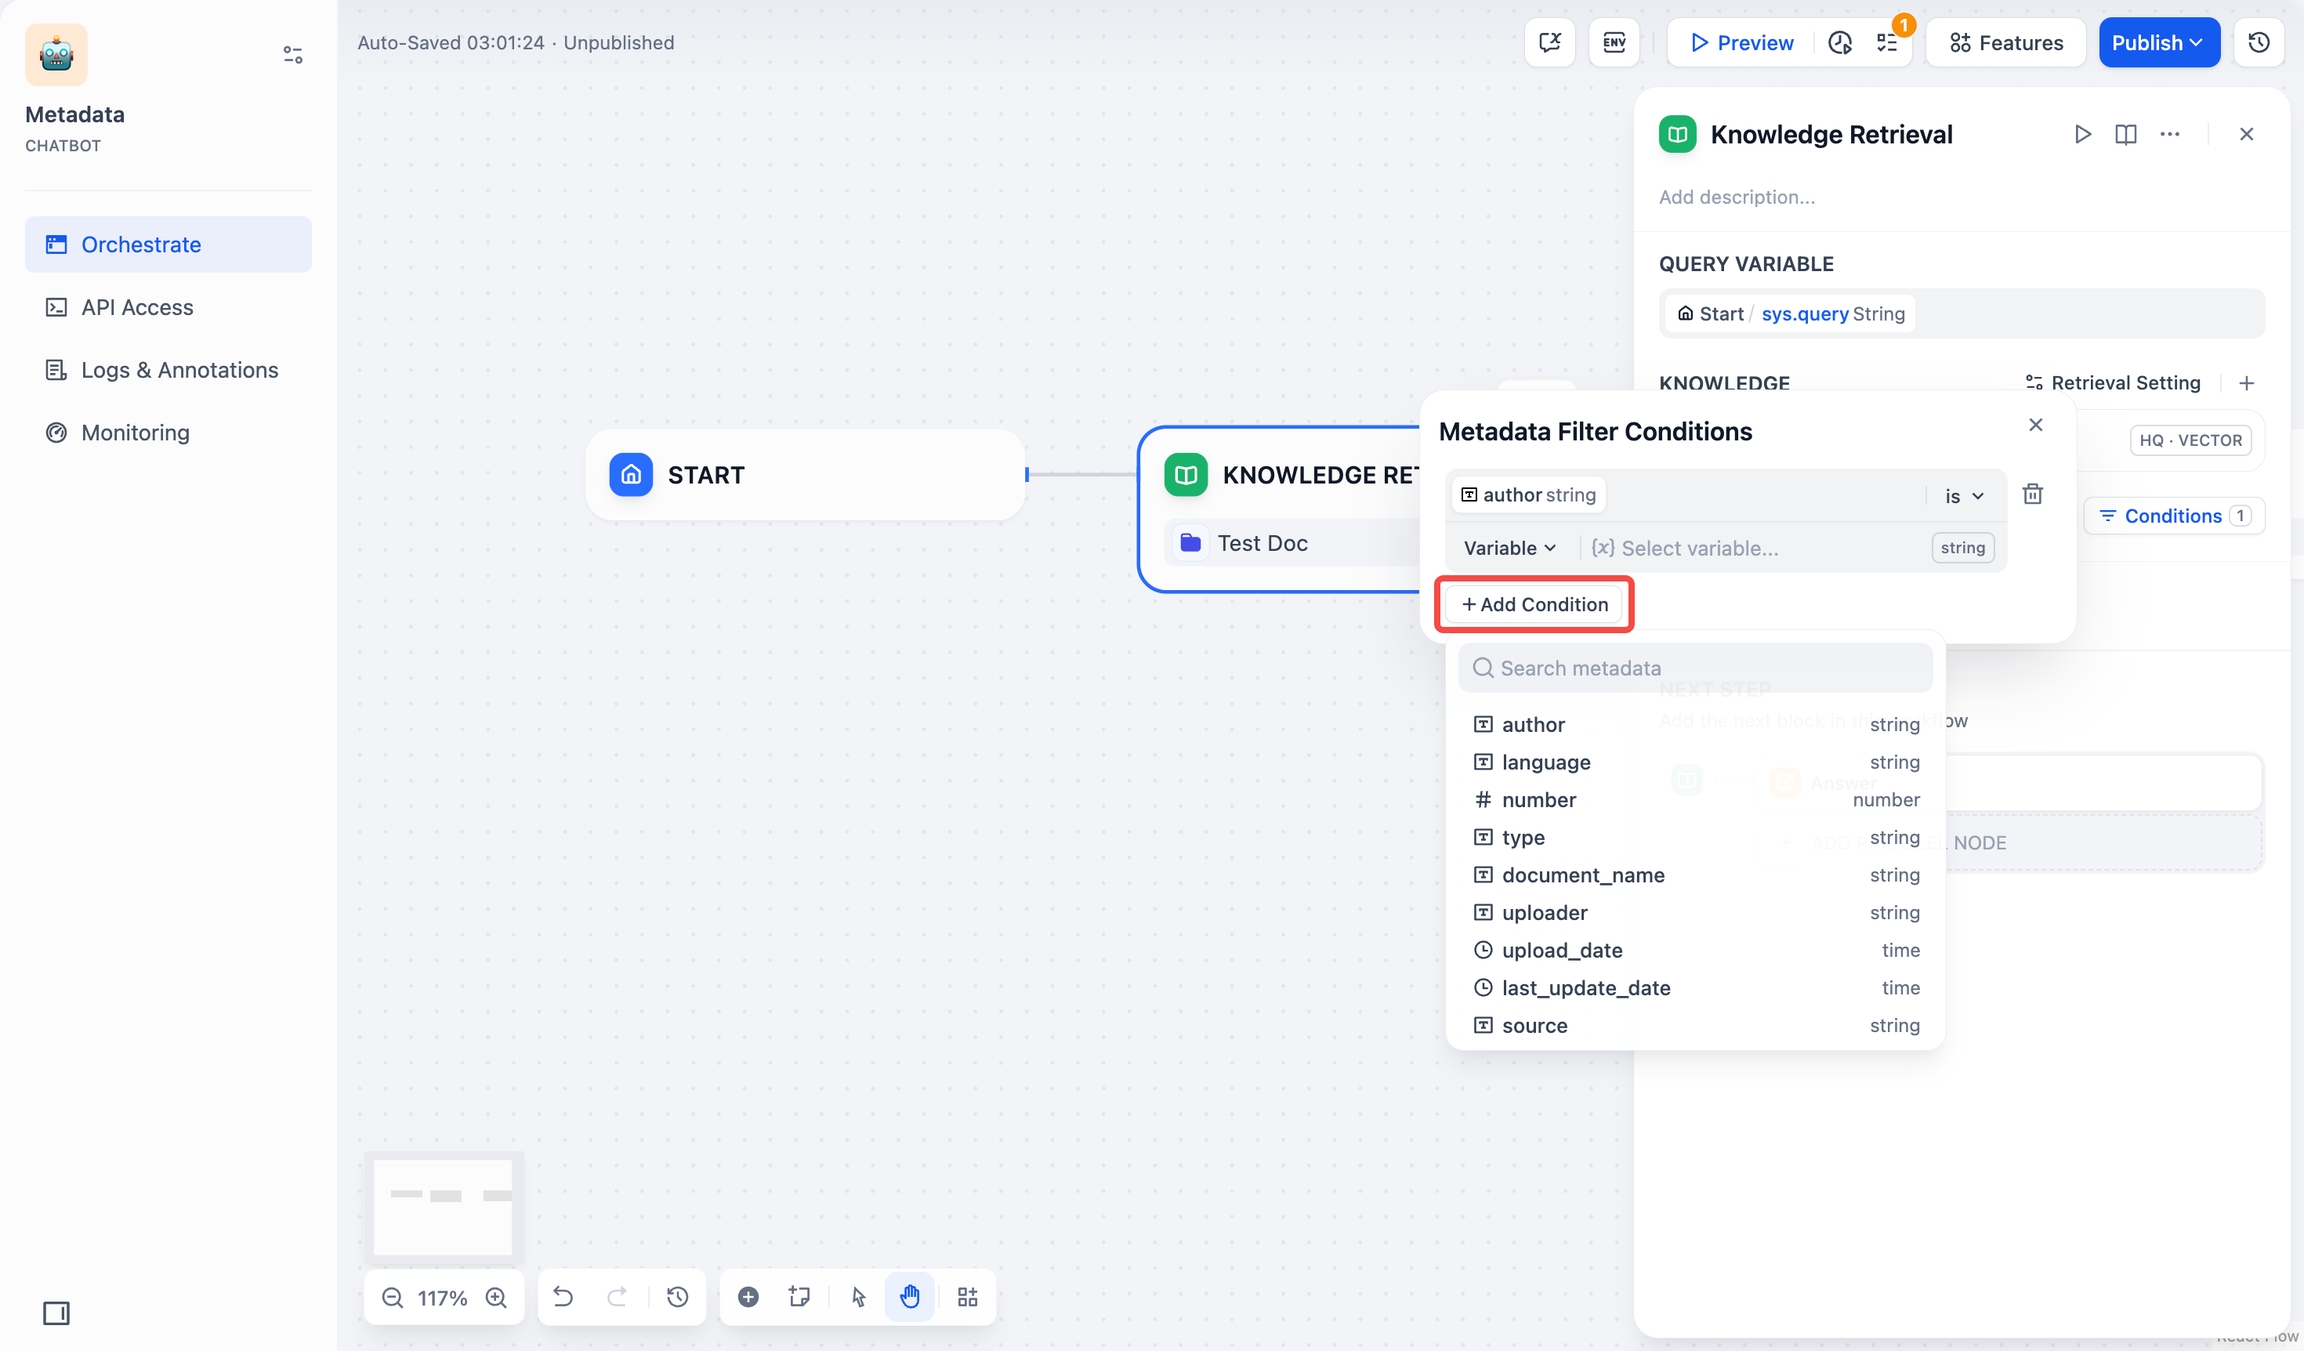Open the "is" operator dropdown
Image resolution: width=2304 pixels, height=1351 pixels.
click(1963, 496)
